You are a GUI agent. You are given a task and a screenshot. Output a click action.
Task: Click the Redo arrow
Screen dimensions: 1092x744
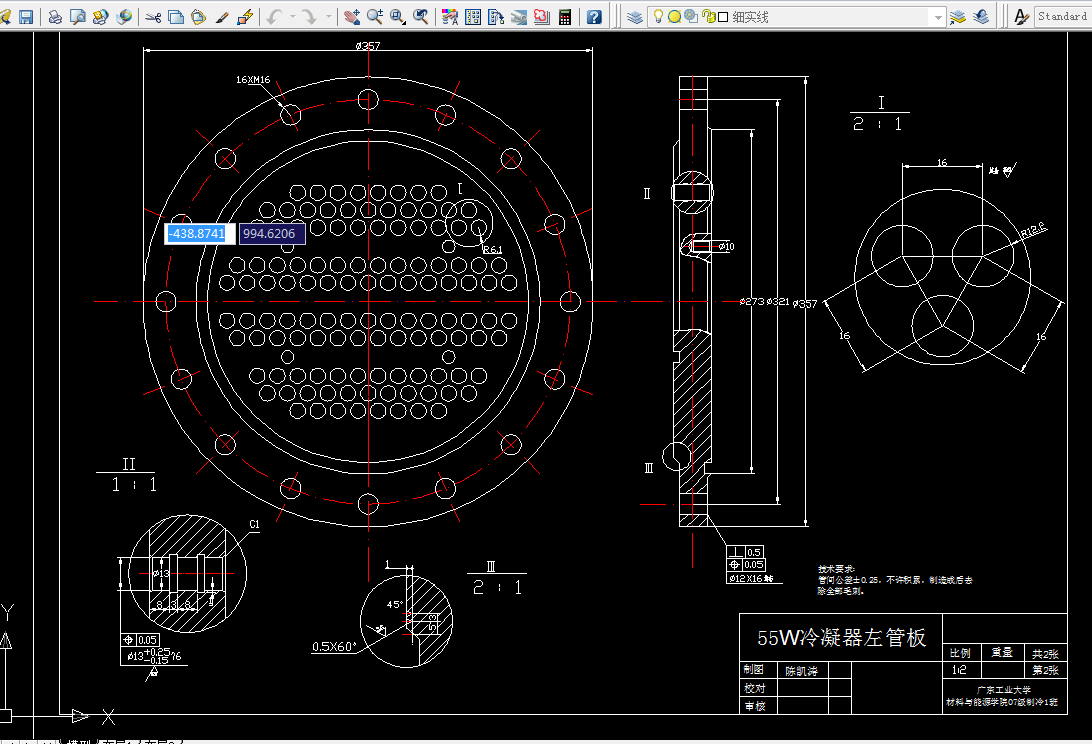pos(310,17)
